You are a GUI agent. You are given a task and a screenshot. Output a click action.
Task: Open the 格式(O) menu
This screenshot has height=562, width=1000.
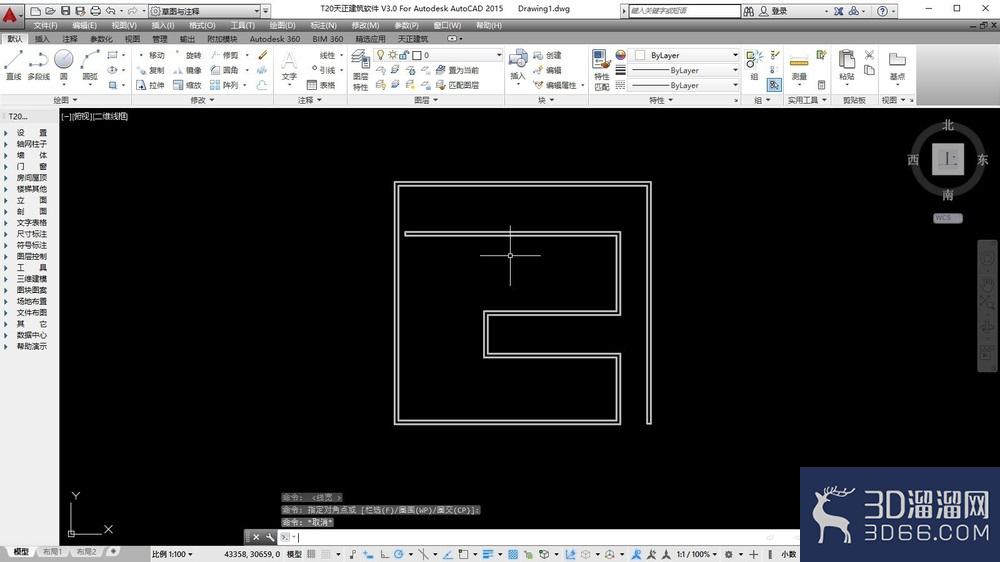tap(202, 25)
